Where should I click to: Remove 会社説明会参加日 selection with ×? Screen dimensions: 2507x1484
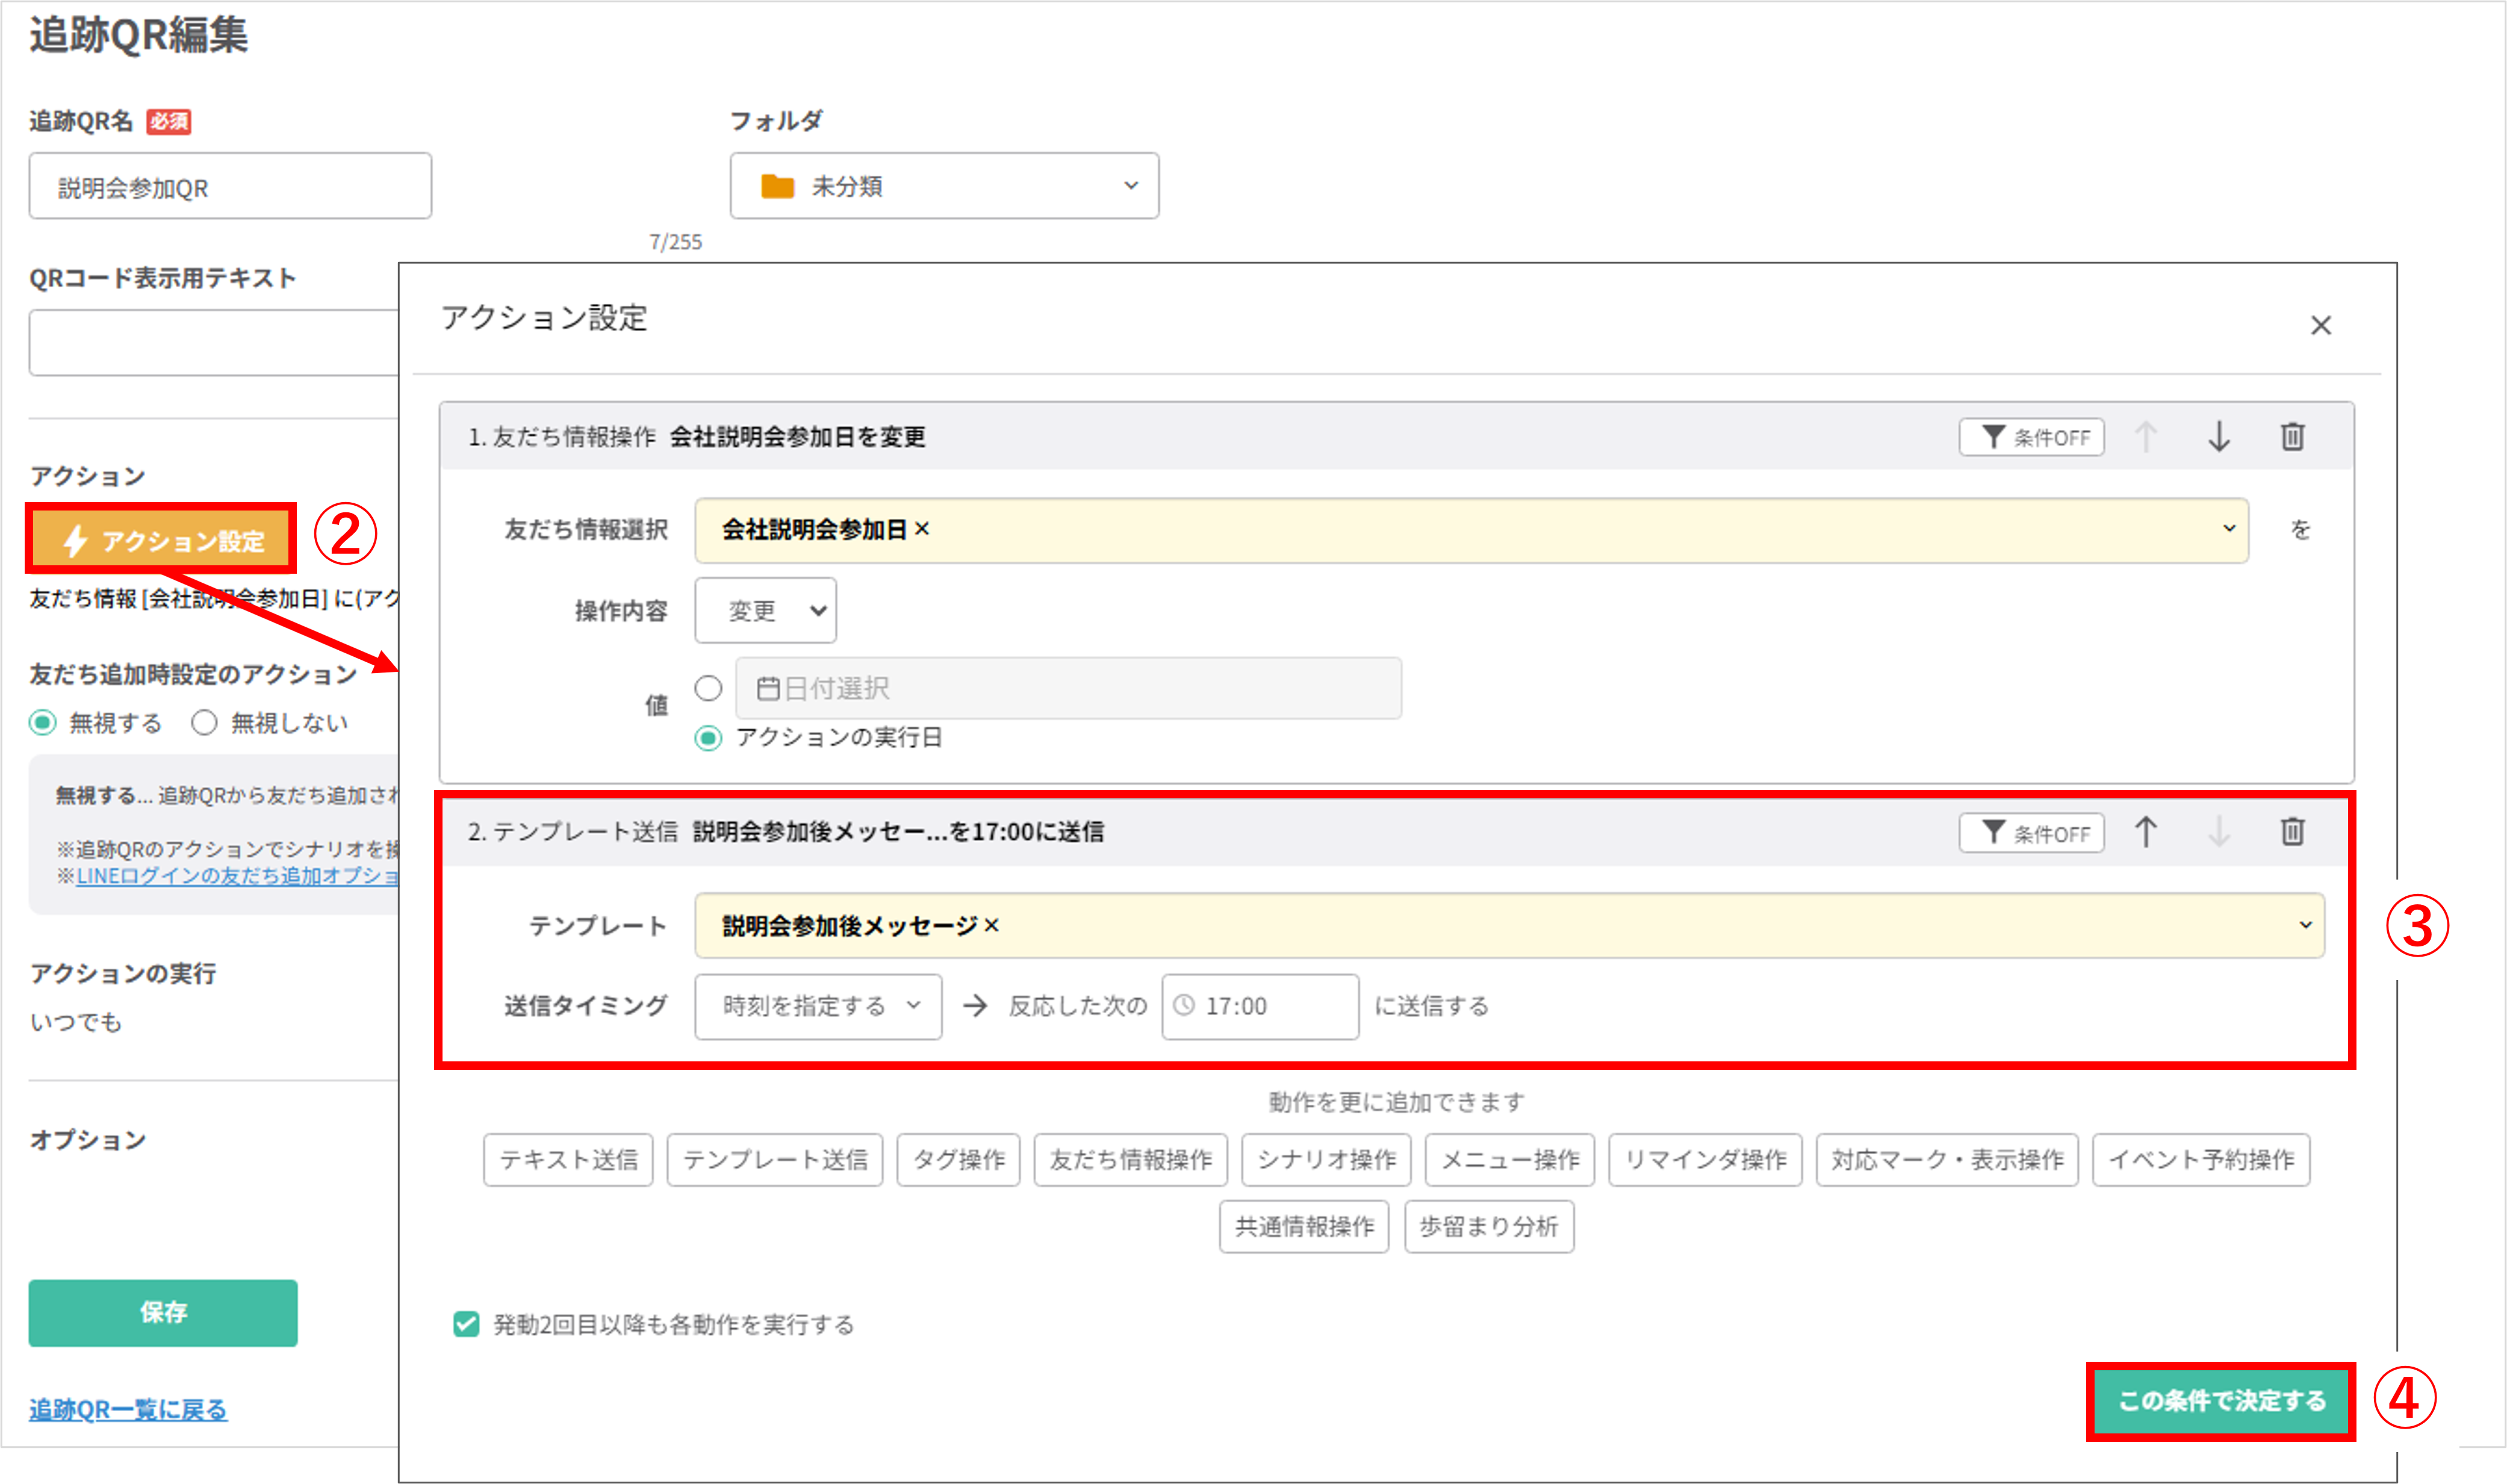point(922,529)
